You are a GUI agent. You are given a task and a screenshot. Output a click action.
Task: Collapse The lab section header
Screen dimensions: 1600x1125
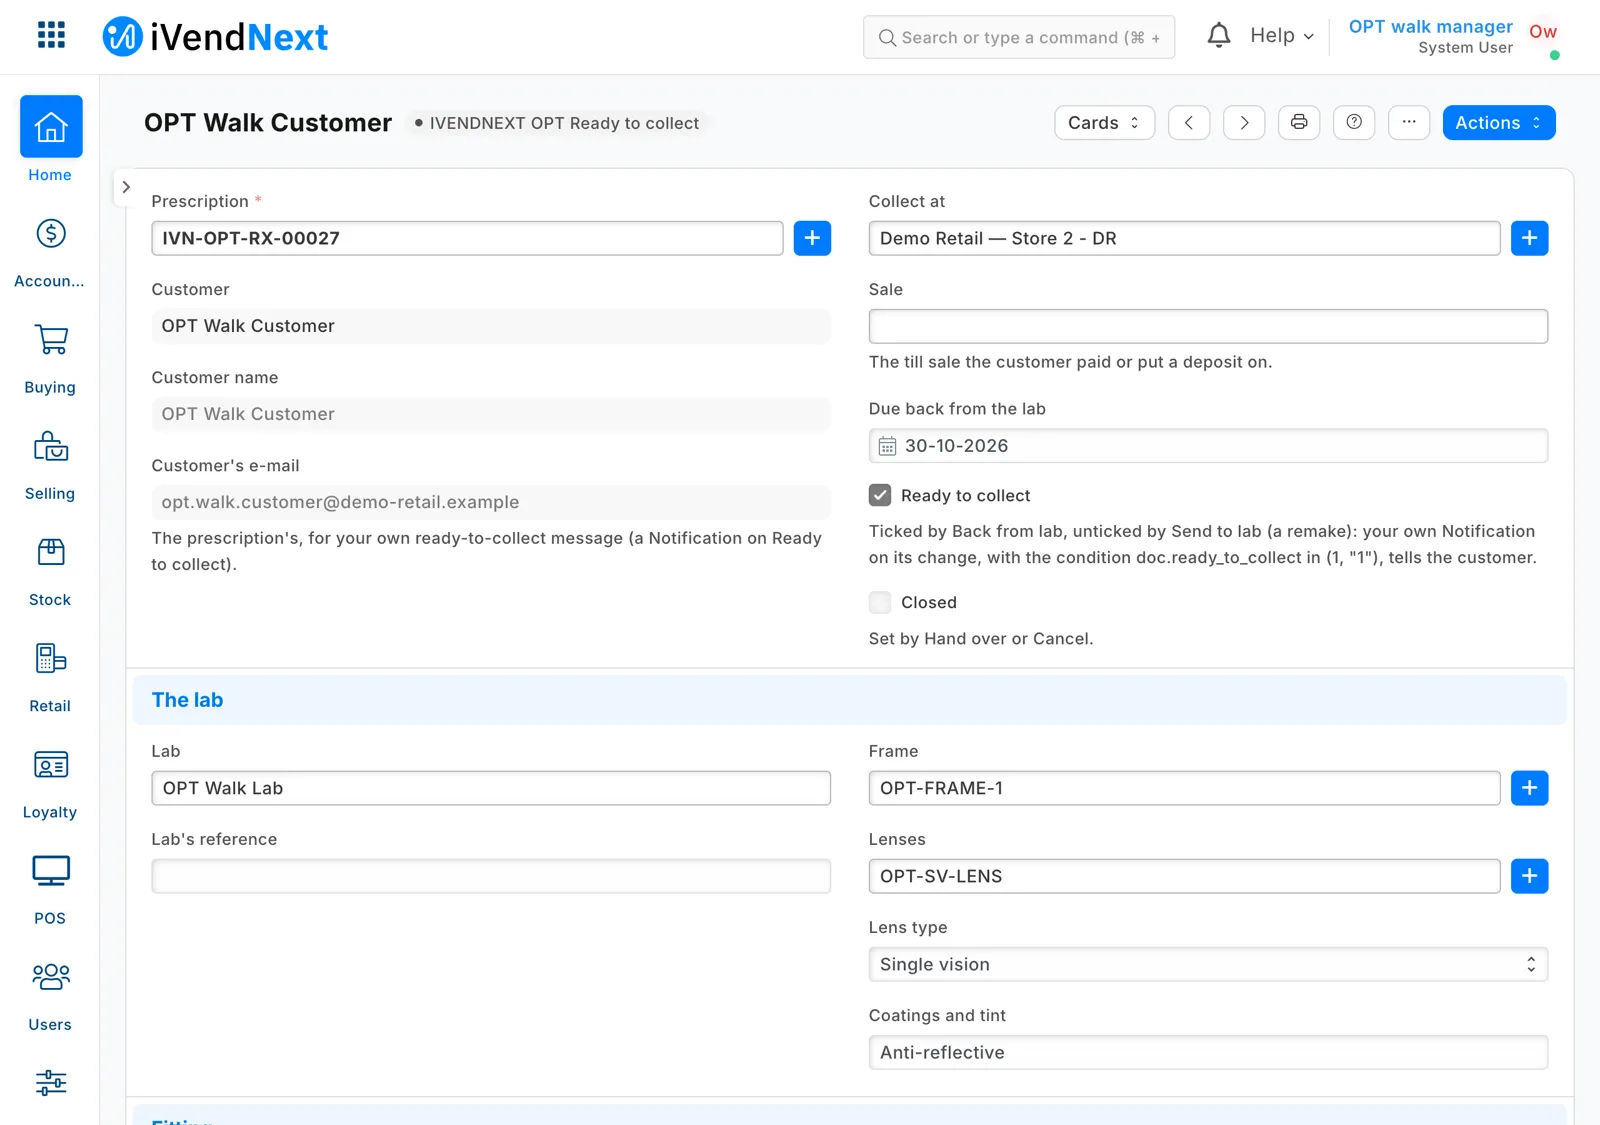[849, 700]
